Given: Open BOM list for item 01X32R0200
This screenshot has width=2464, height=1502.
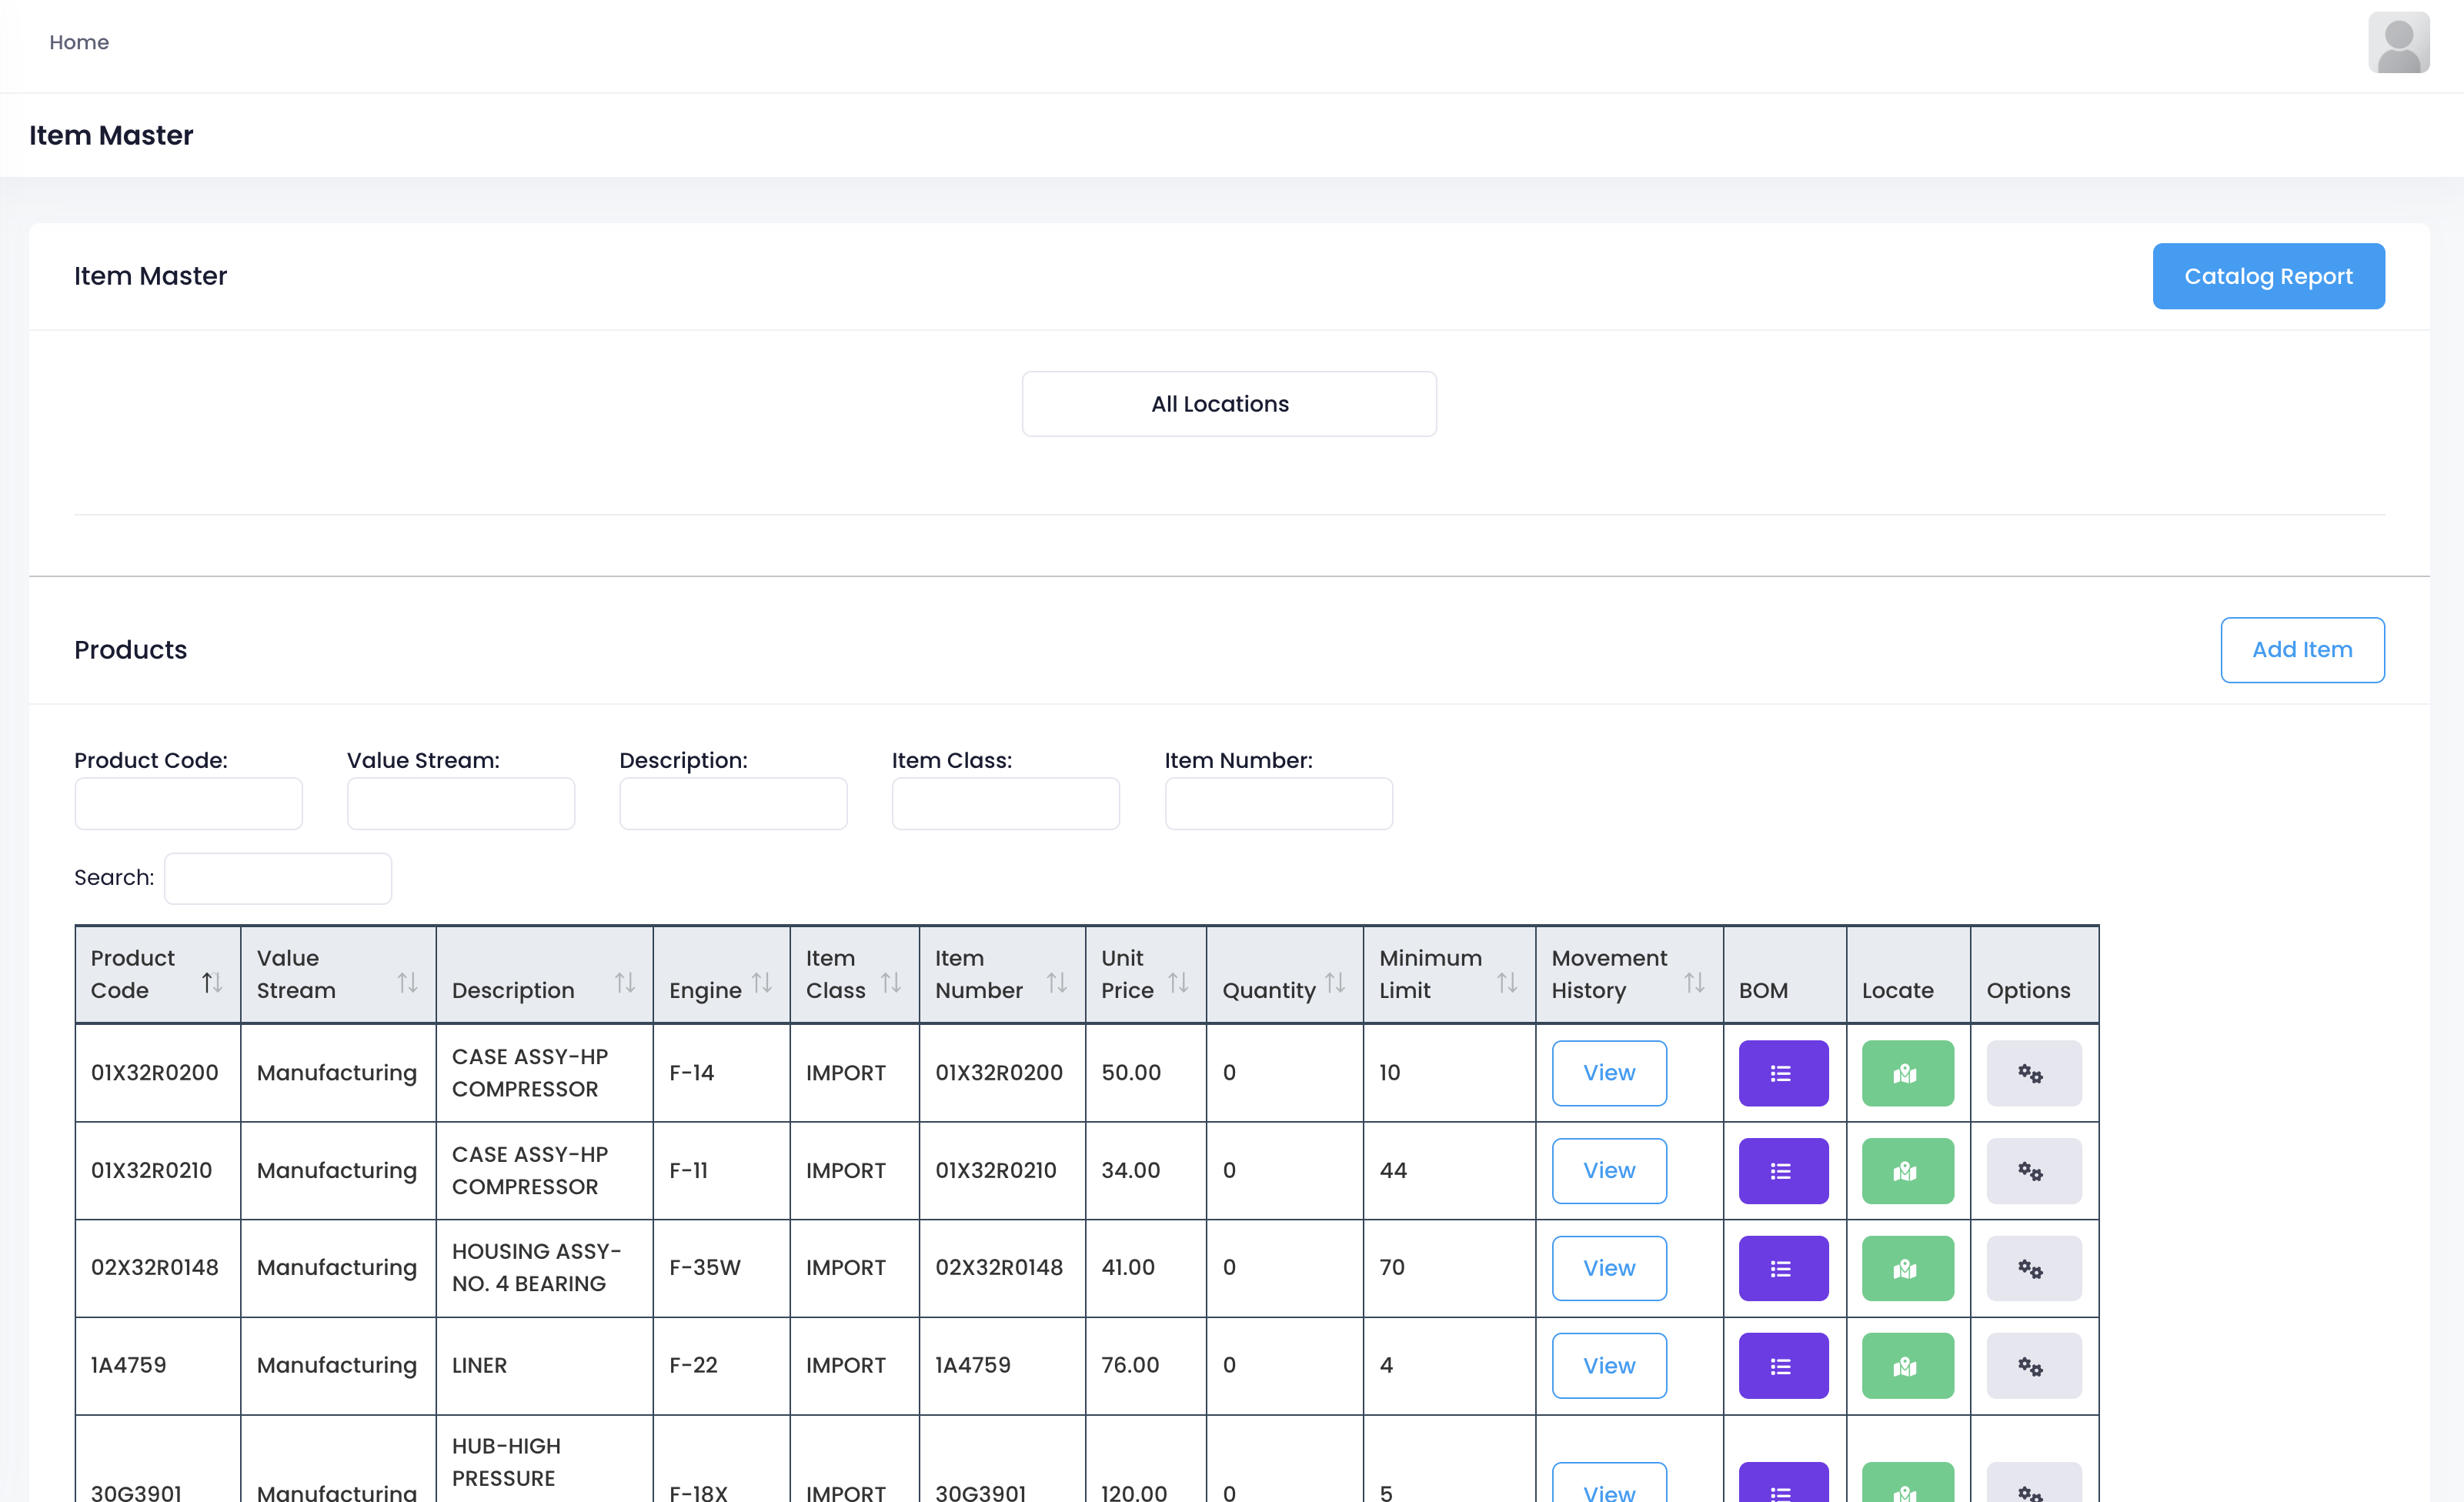Looking at the screenshot, I should [1782, 1073].
